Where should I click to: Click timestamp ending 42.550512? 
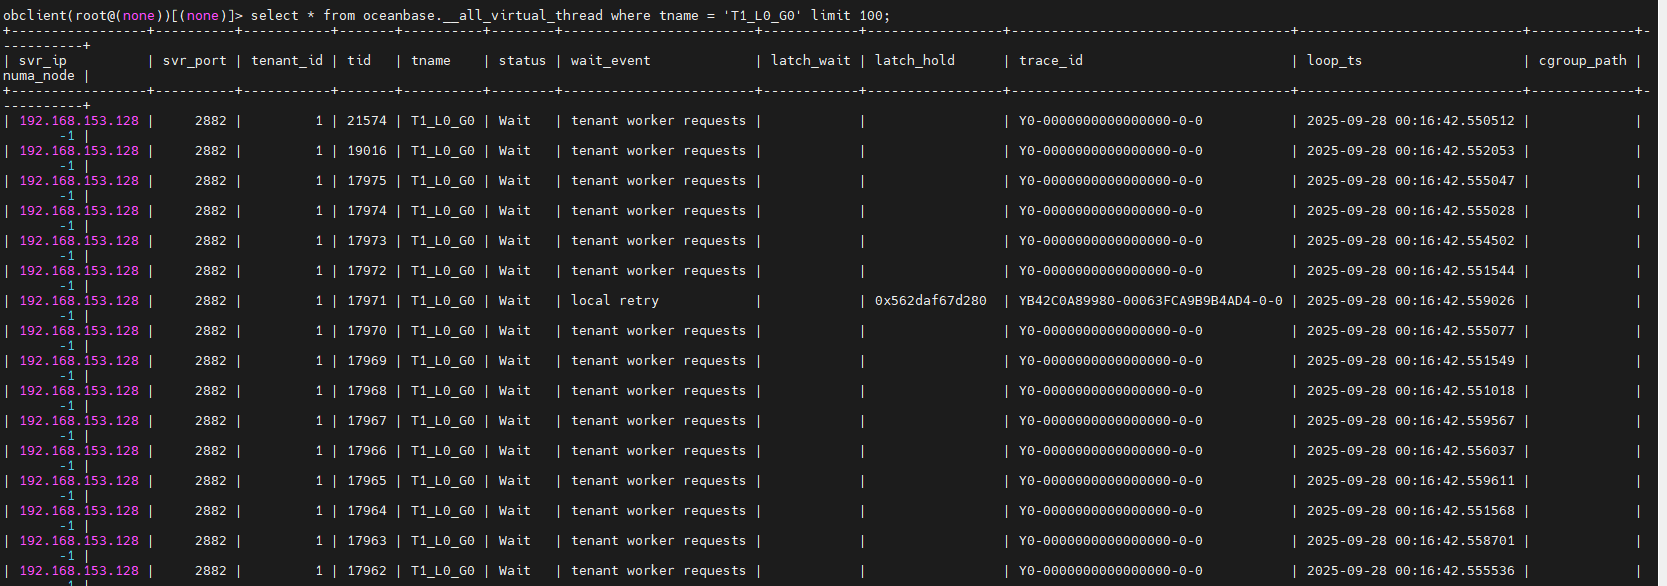point(1411,121)
